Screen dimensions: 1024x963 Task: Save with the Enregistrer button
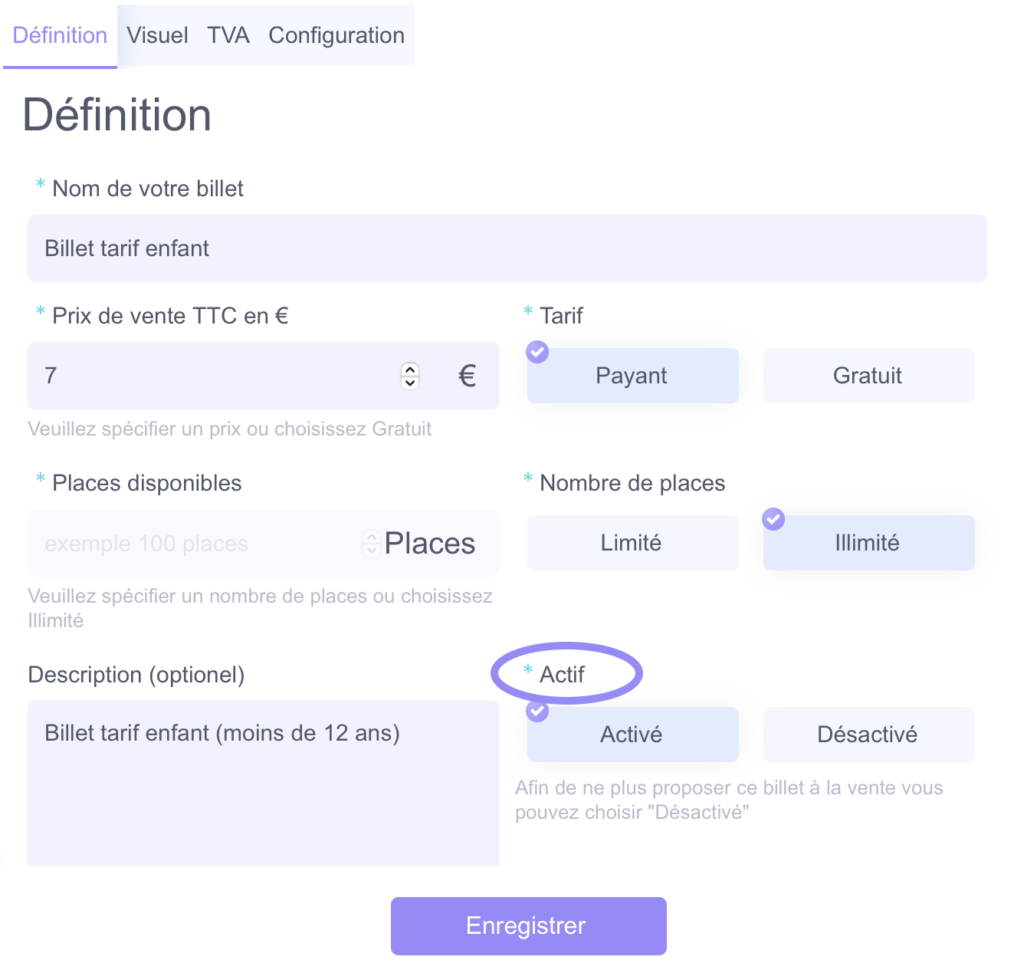(x=528, y=926)
